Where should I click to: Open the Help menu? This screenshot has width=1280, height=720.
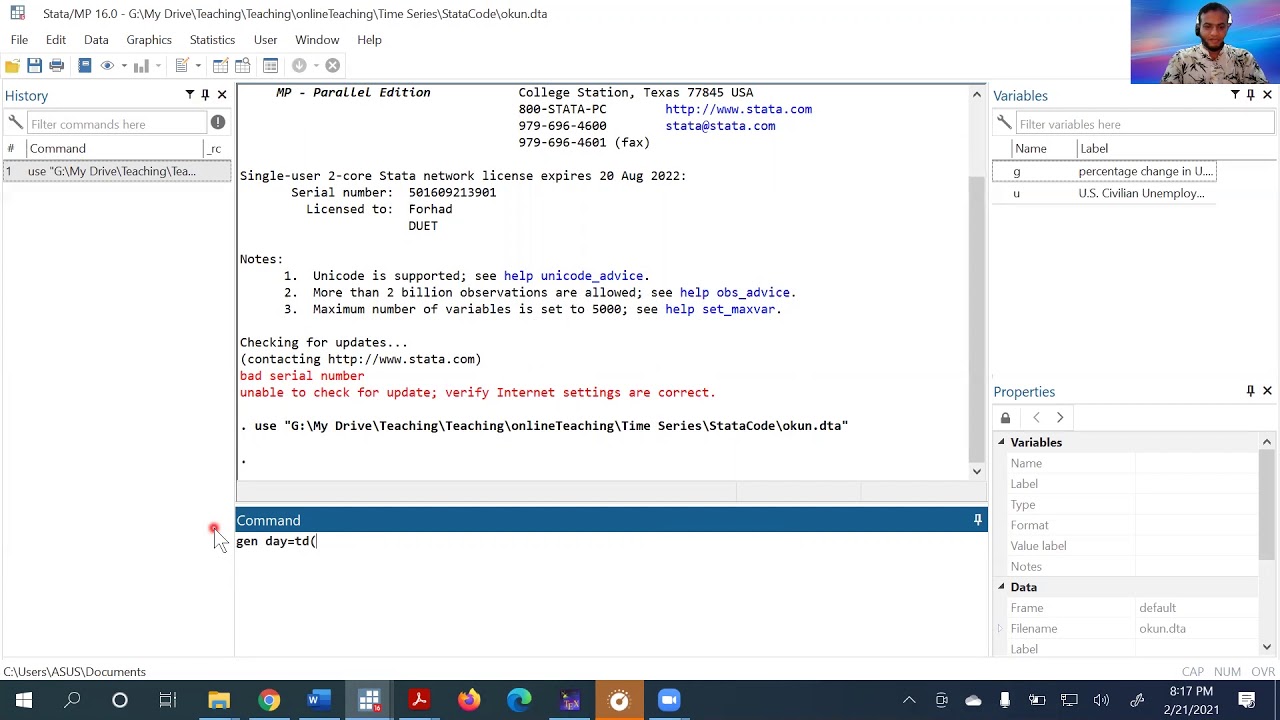(369, 40)
